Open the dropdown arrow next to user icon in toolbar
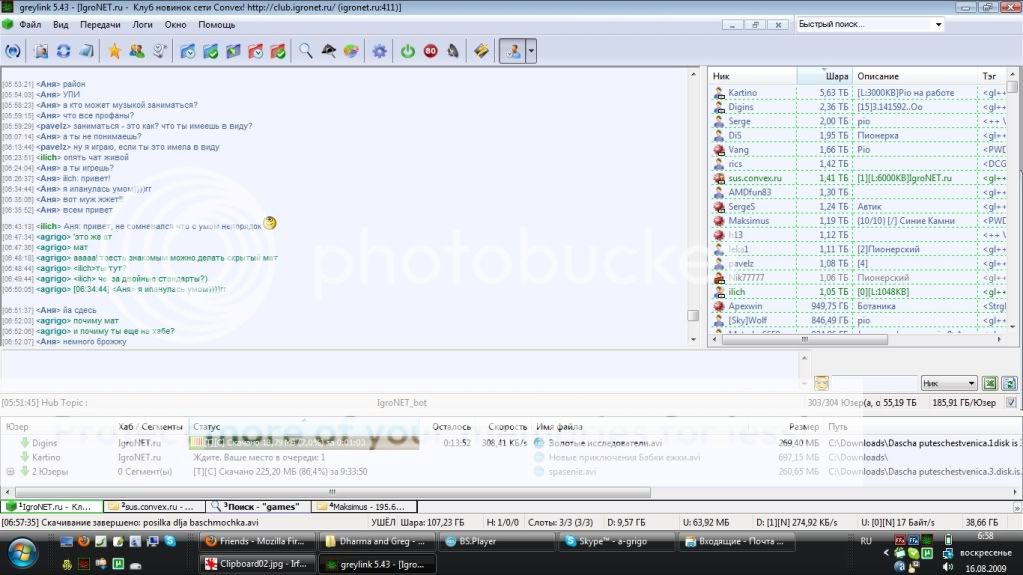 pyautogui.click(x=531, y=51)
